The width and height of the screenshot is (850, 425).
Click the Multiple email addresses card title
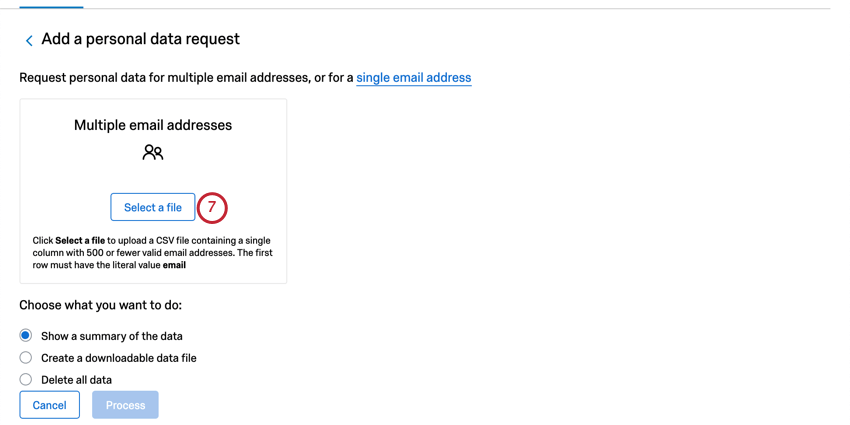tap(153, 125)
